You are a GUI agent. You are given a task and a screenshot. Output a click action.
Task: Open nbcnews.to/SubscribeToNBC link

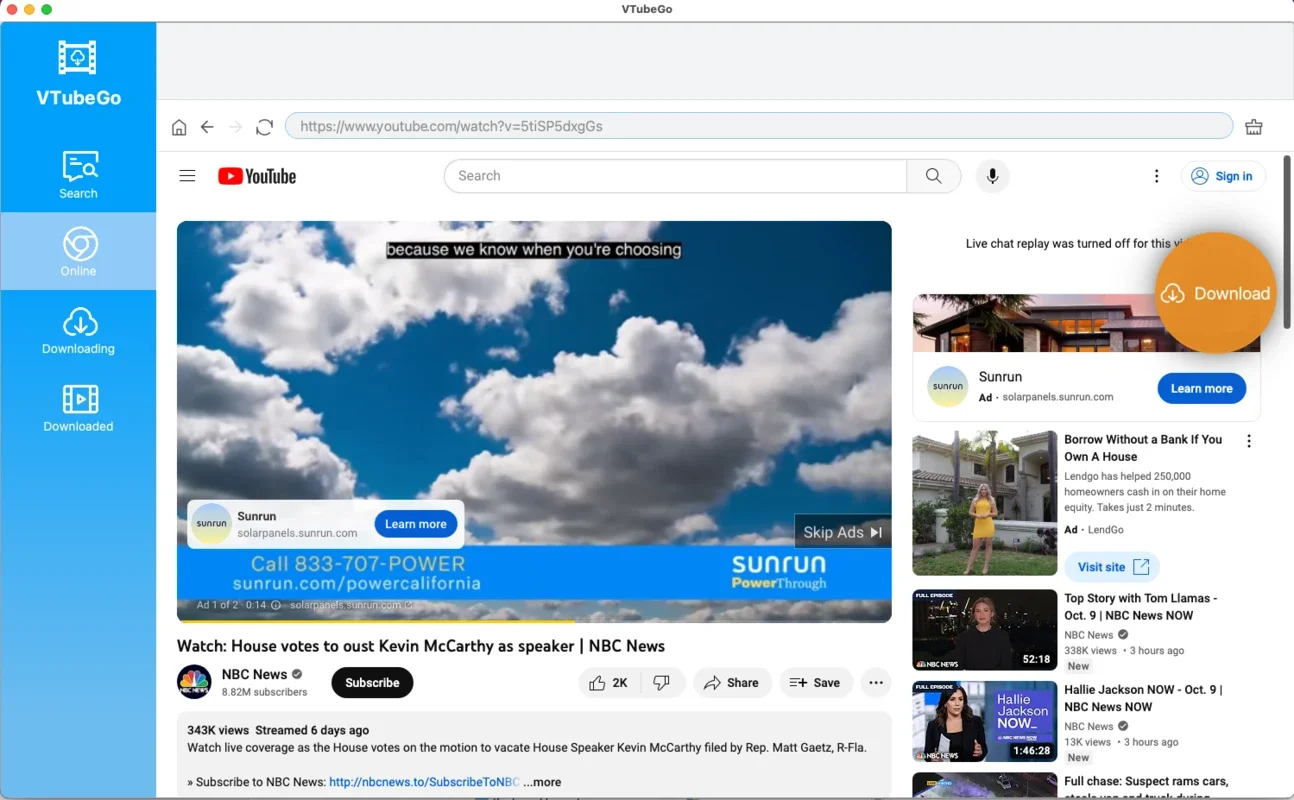[x=424, y=782]
